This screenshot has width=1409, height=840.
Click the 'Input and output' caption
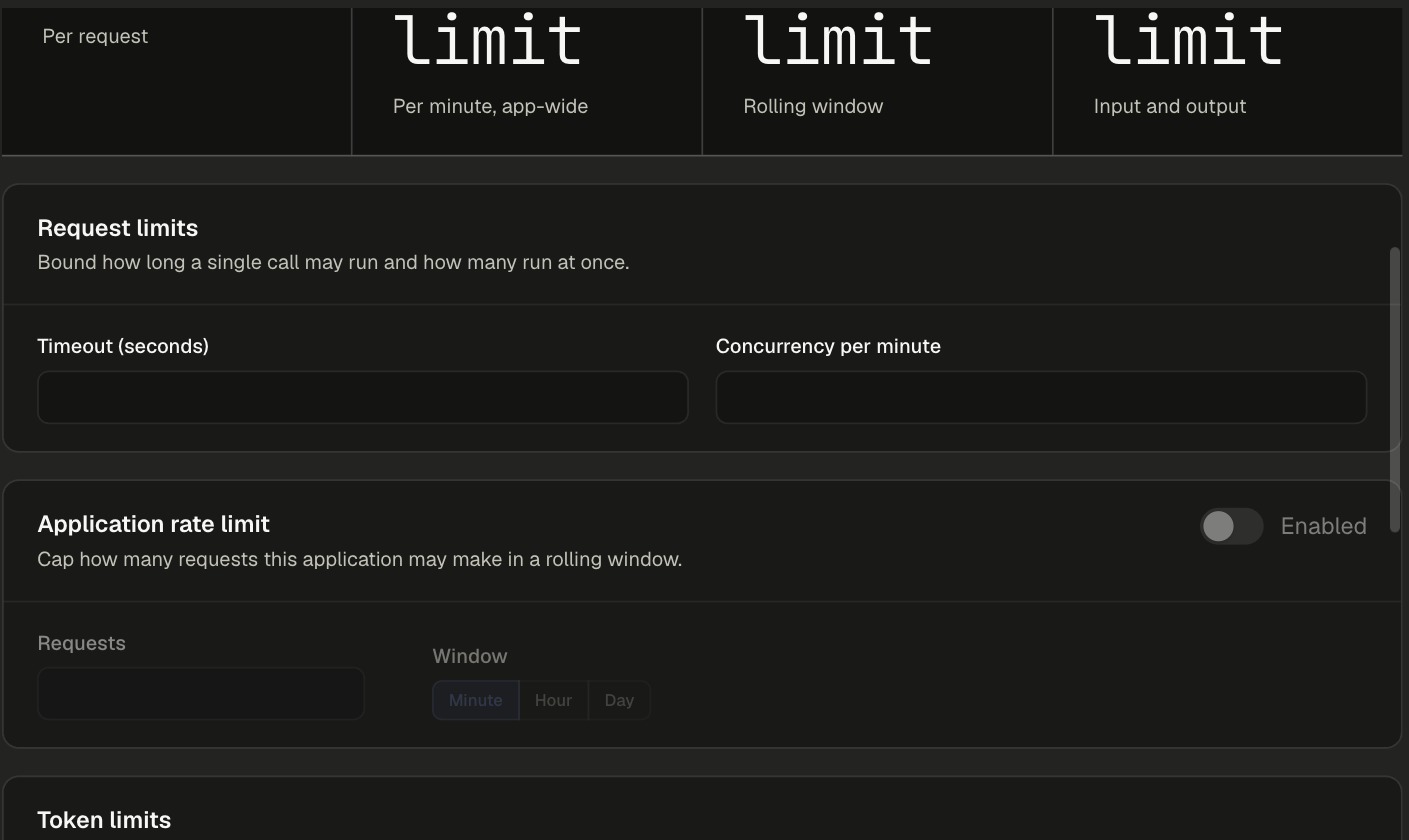[1170, 106]
